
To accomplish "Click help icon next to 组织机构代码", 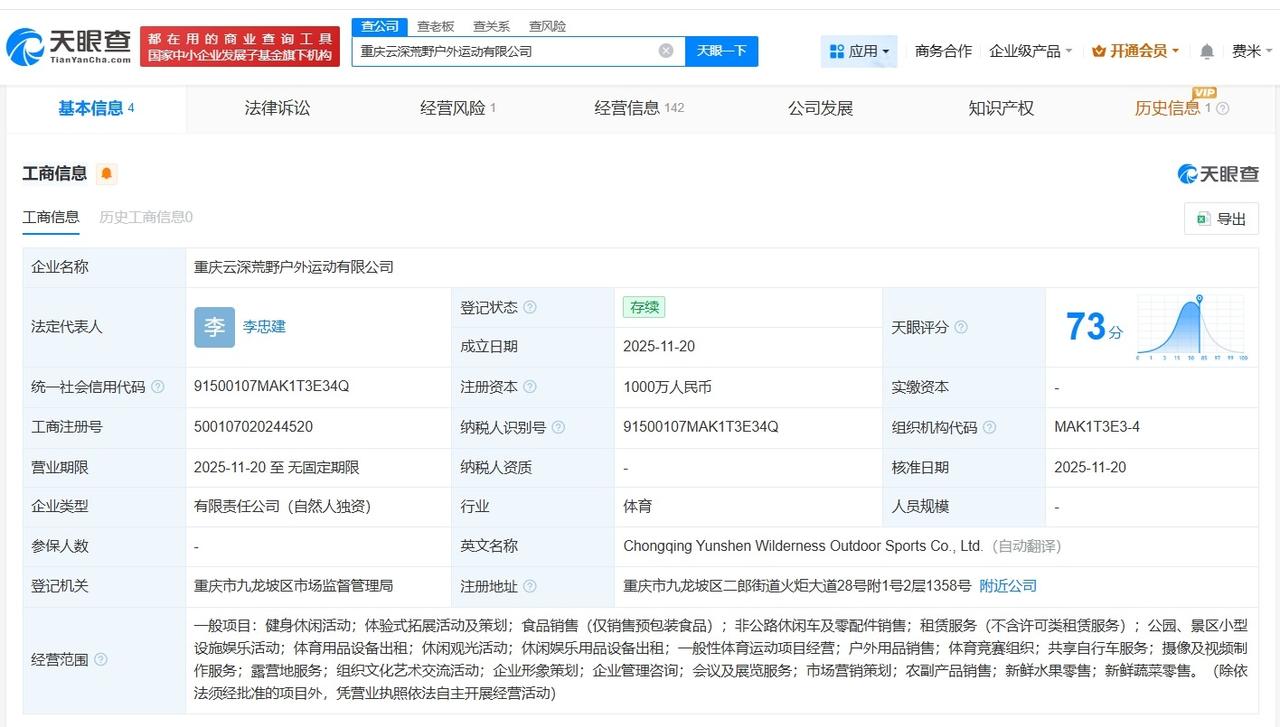I will point(989,427).
